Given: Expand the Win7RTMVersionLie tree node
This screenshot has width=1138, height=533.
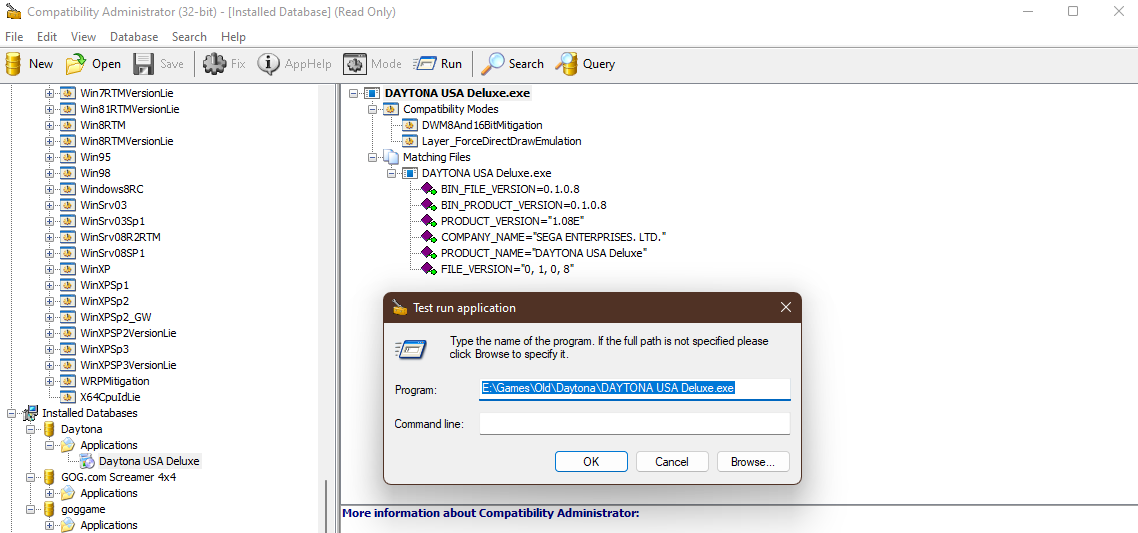Looking at the screenshot, I should point(49,93).
